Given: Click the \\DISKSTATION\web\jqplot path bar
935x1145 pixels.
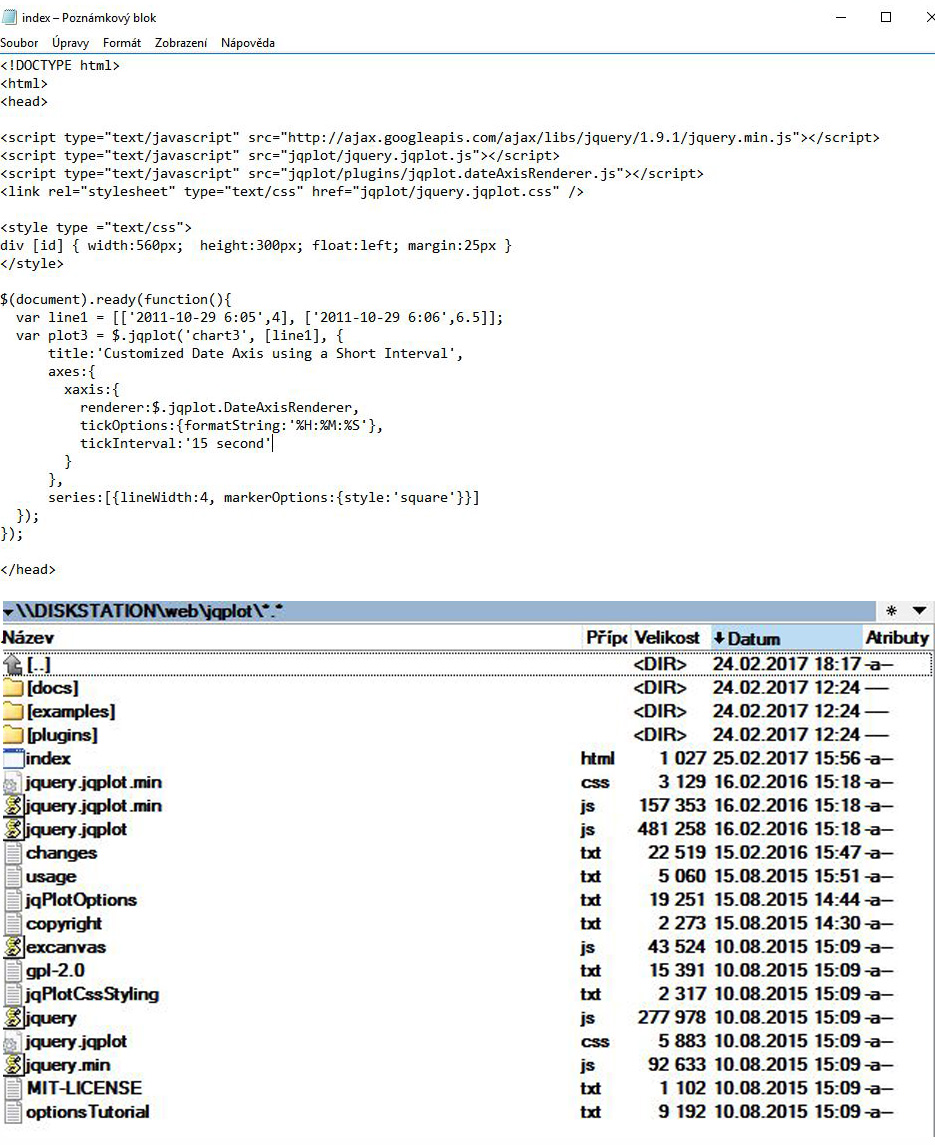Looking at the screenshot, I should [x=438, y=611].
